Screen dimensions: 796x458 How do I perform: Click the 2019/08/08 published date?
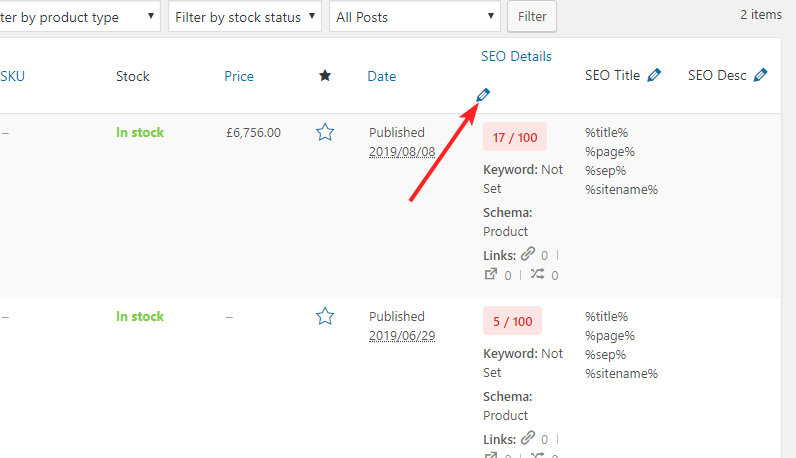[402, 152]
